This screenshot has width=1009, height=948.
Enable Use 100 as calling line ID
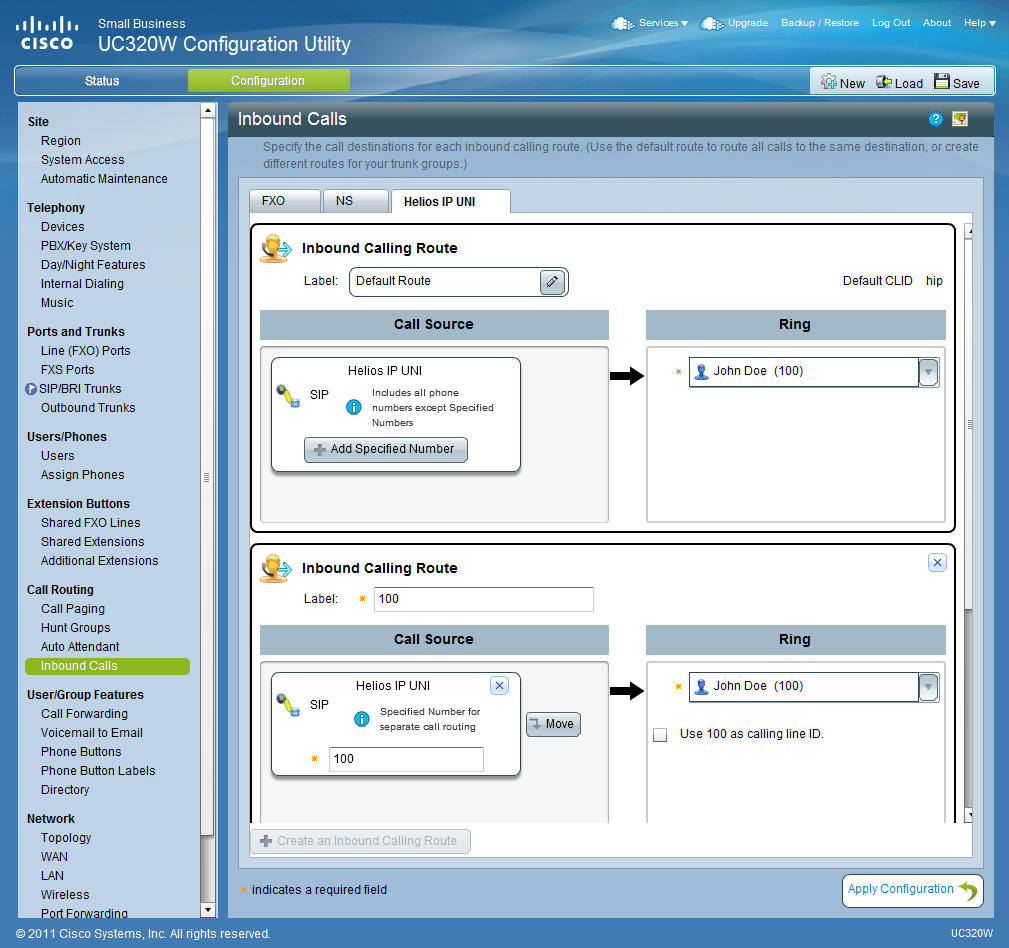tap(660, 735)
